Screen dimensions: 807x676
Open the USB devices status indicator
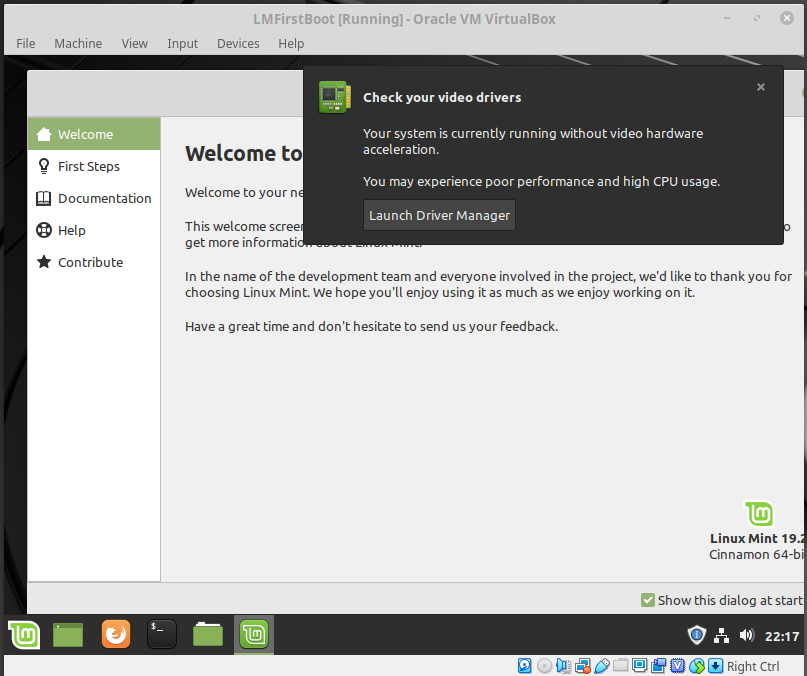click(602, 666)
